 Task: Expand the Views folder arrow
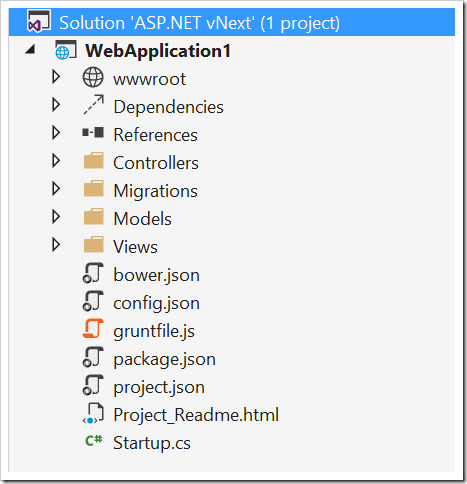click(x=56, y=245)
